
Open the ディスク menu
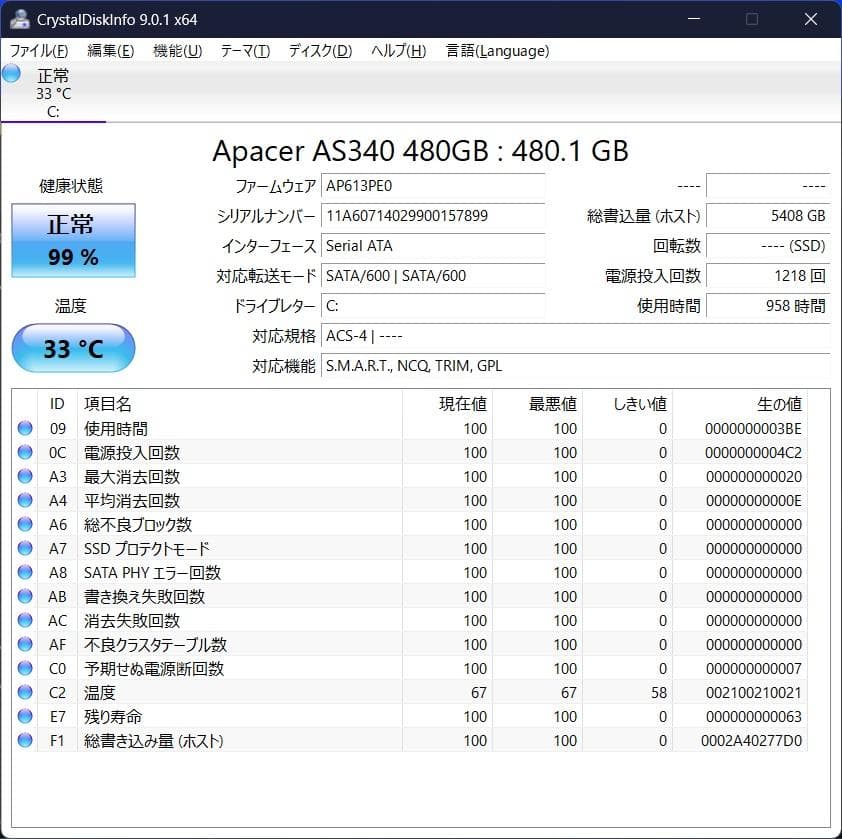pos(318,51)
